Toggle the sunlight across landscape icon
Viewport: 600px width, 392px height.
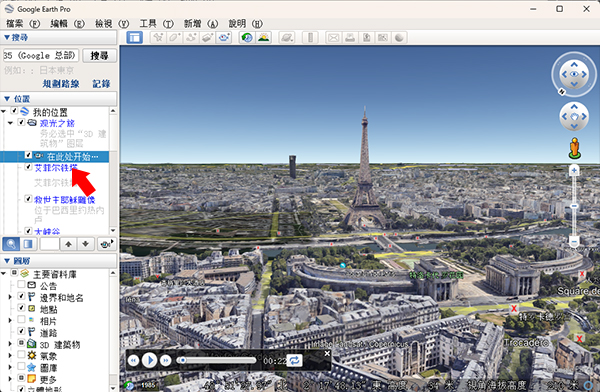click(x=264, y=38)
